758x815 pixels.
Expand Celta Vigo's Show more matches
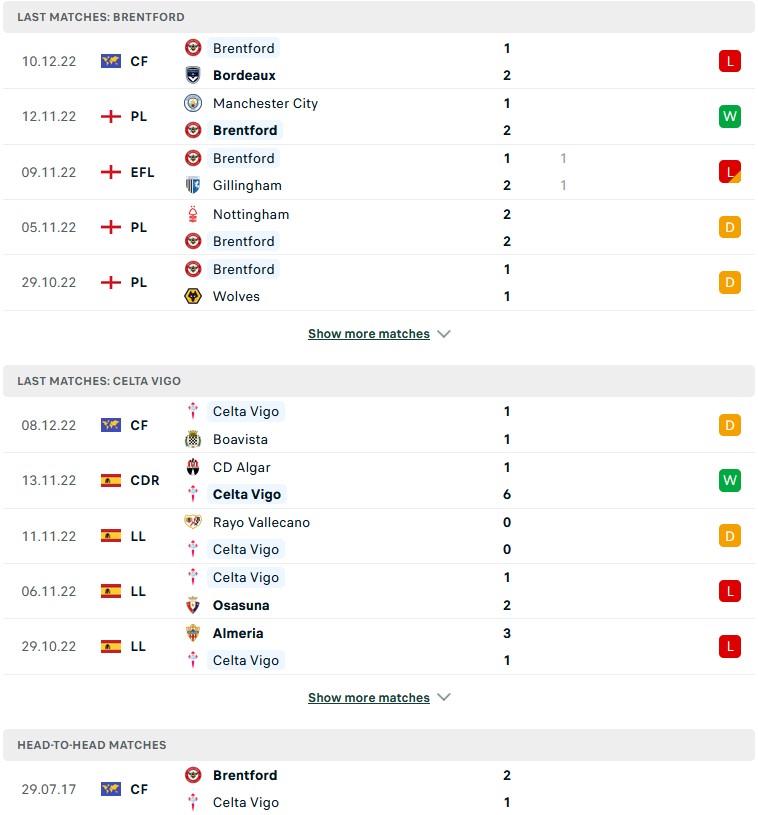[379, 698]
